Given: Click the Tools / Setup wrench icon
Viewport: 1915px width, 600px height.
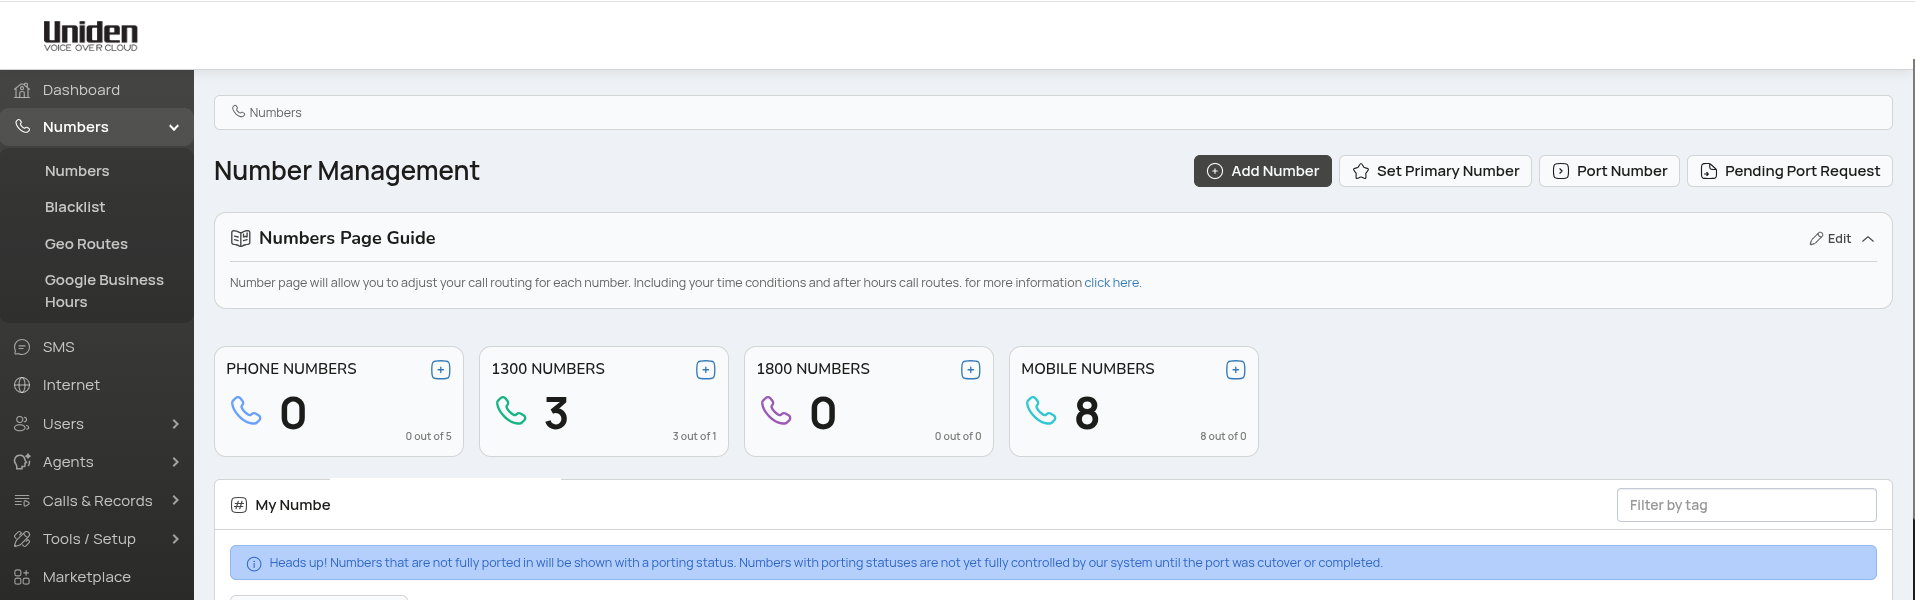Looking at the screenshot, I should pos(22,539).
